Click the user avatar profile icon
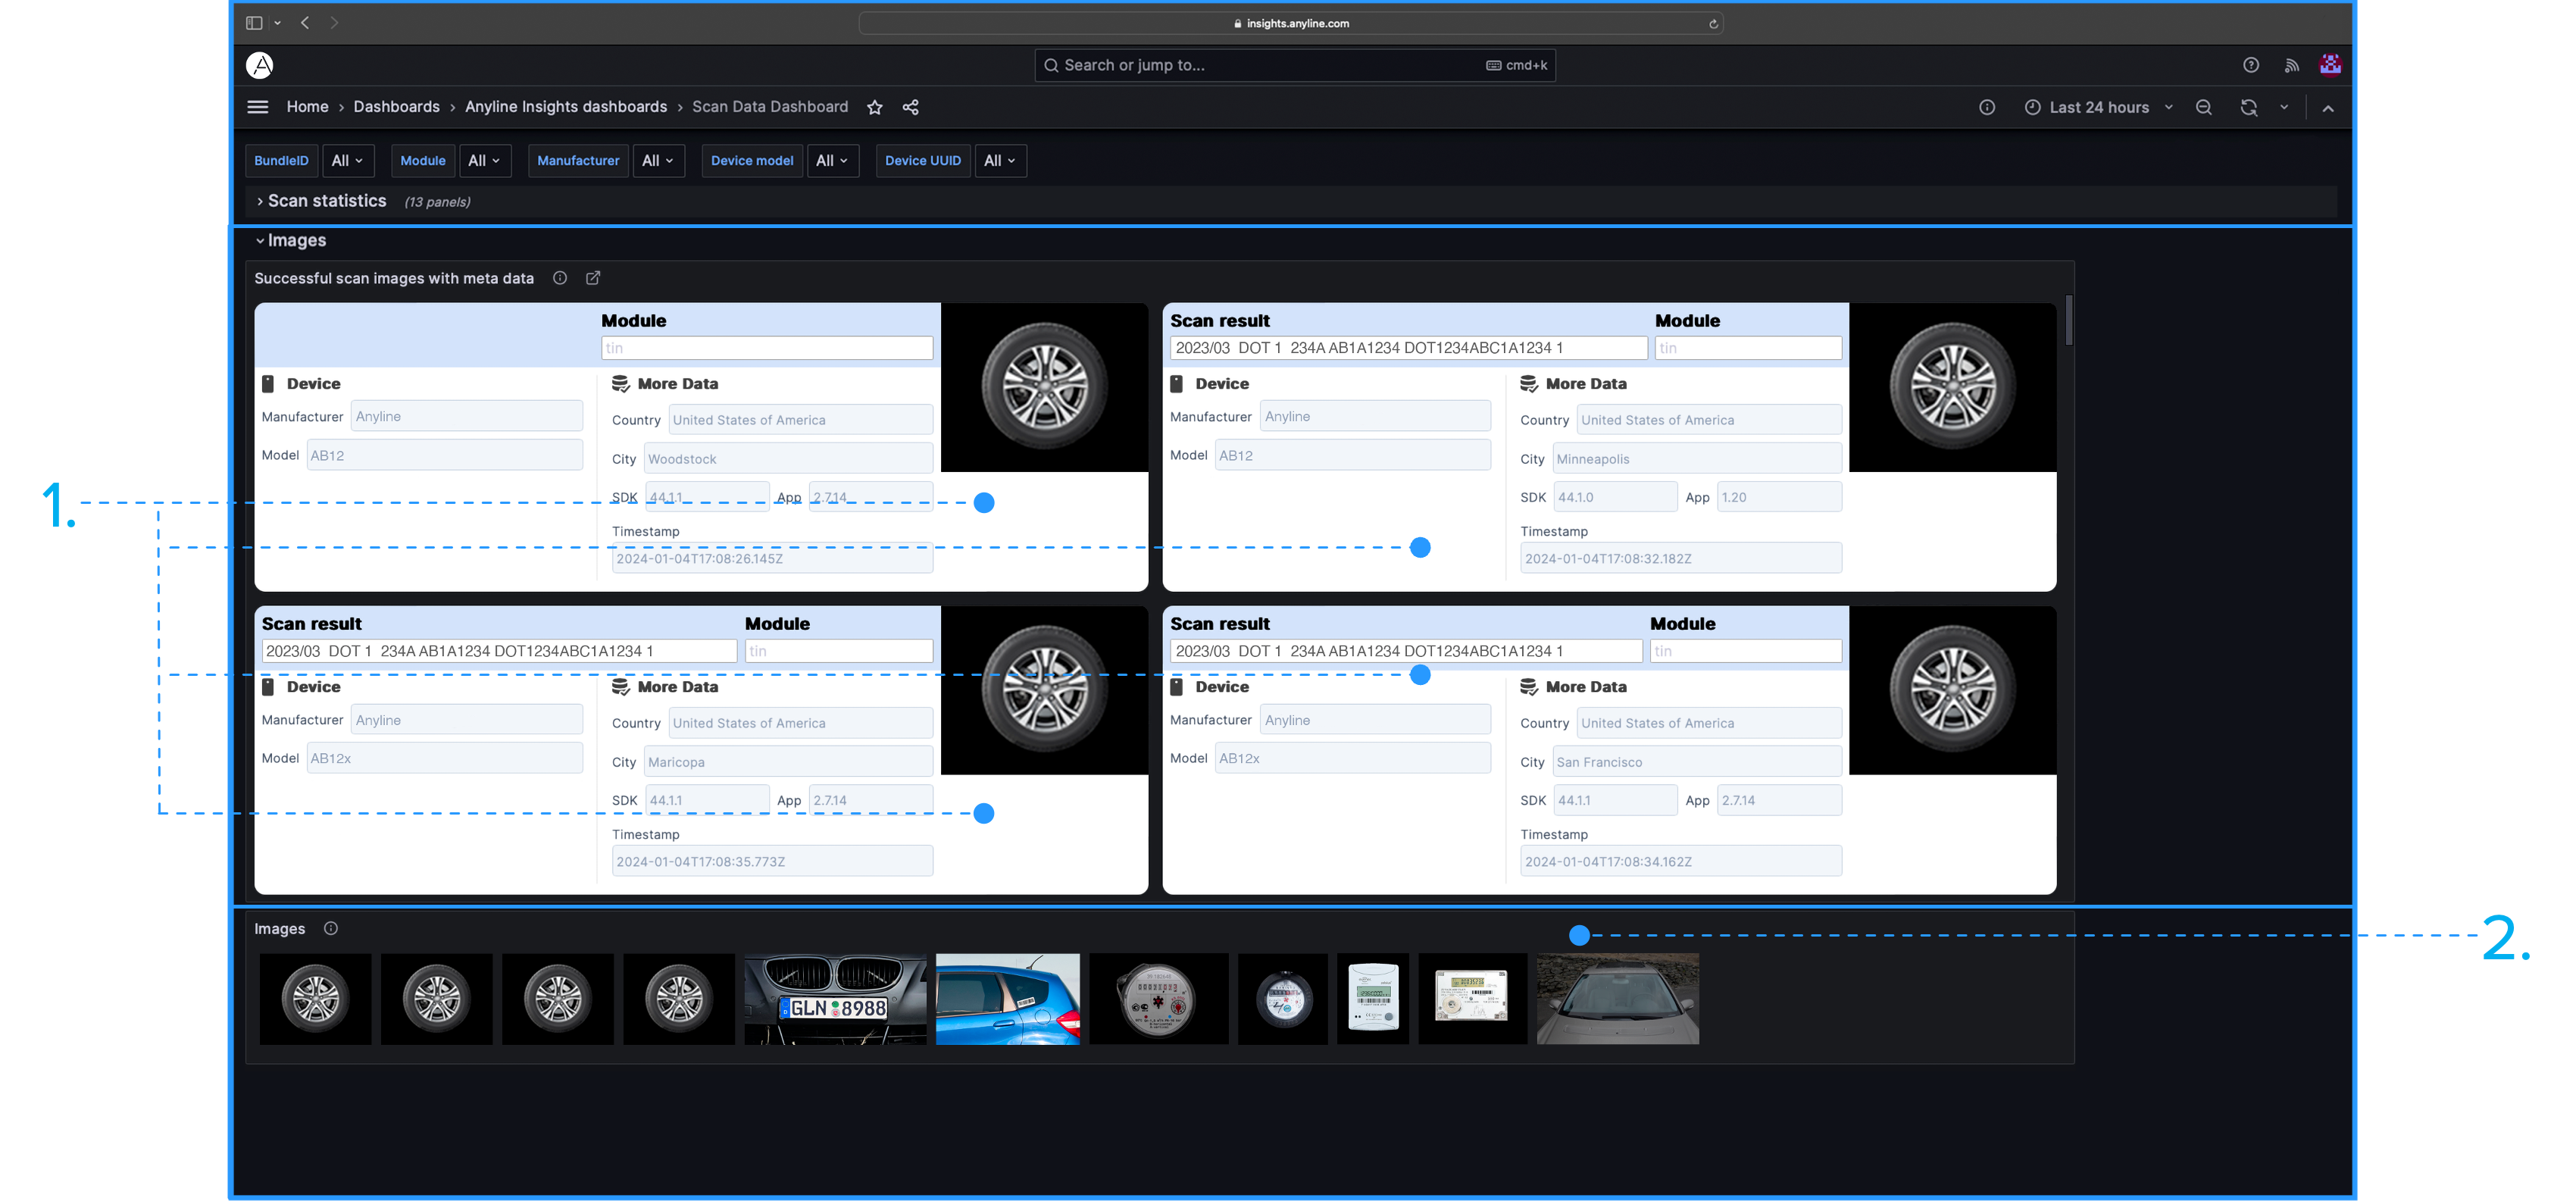This screenshot has width=2576, height=1201. [x=2331, y=65]
